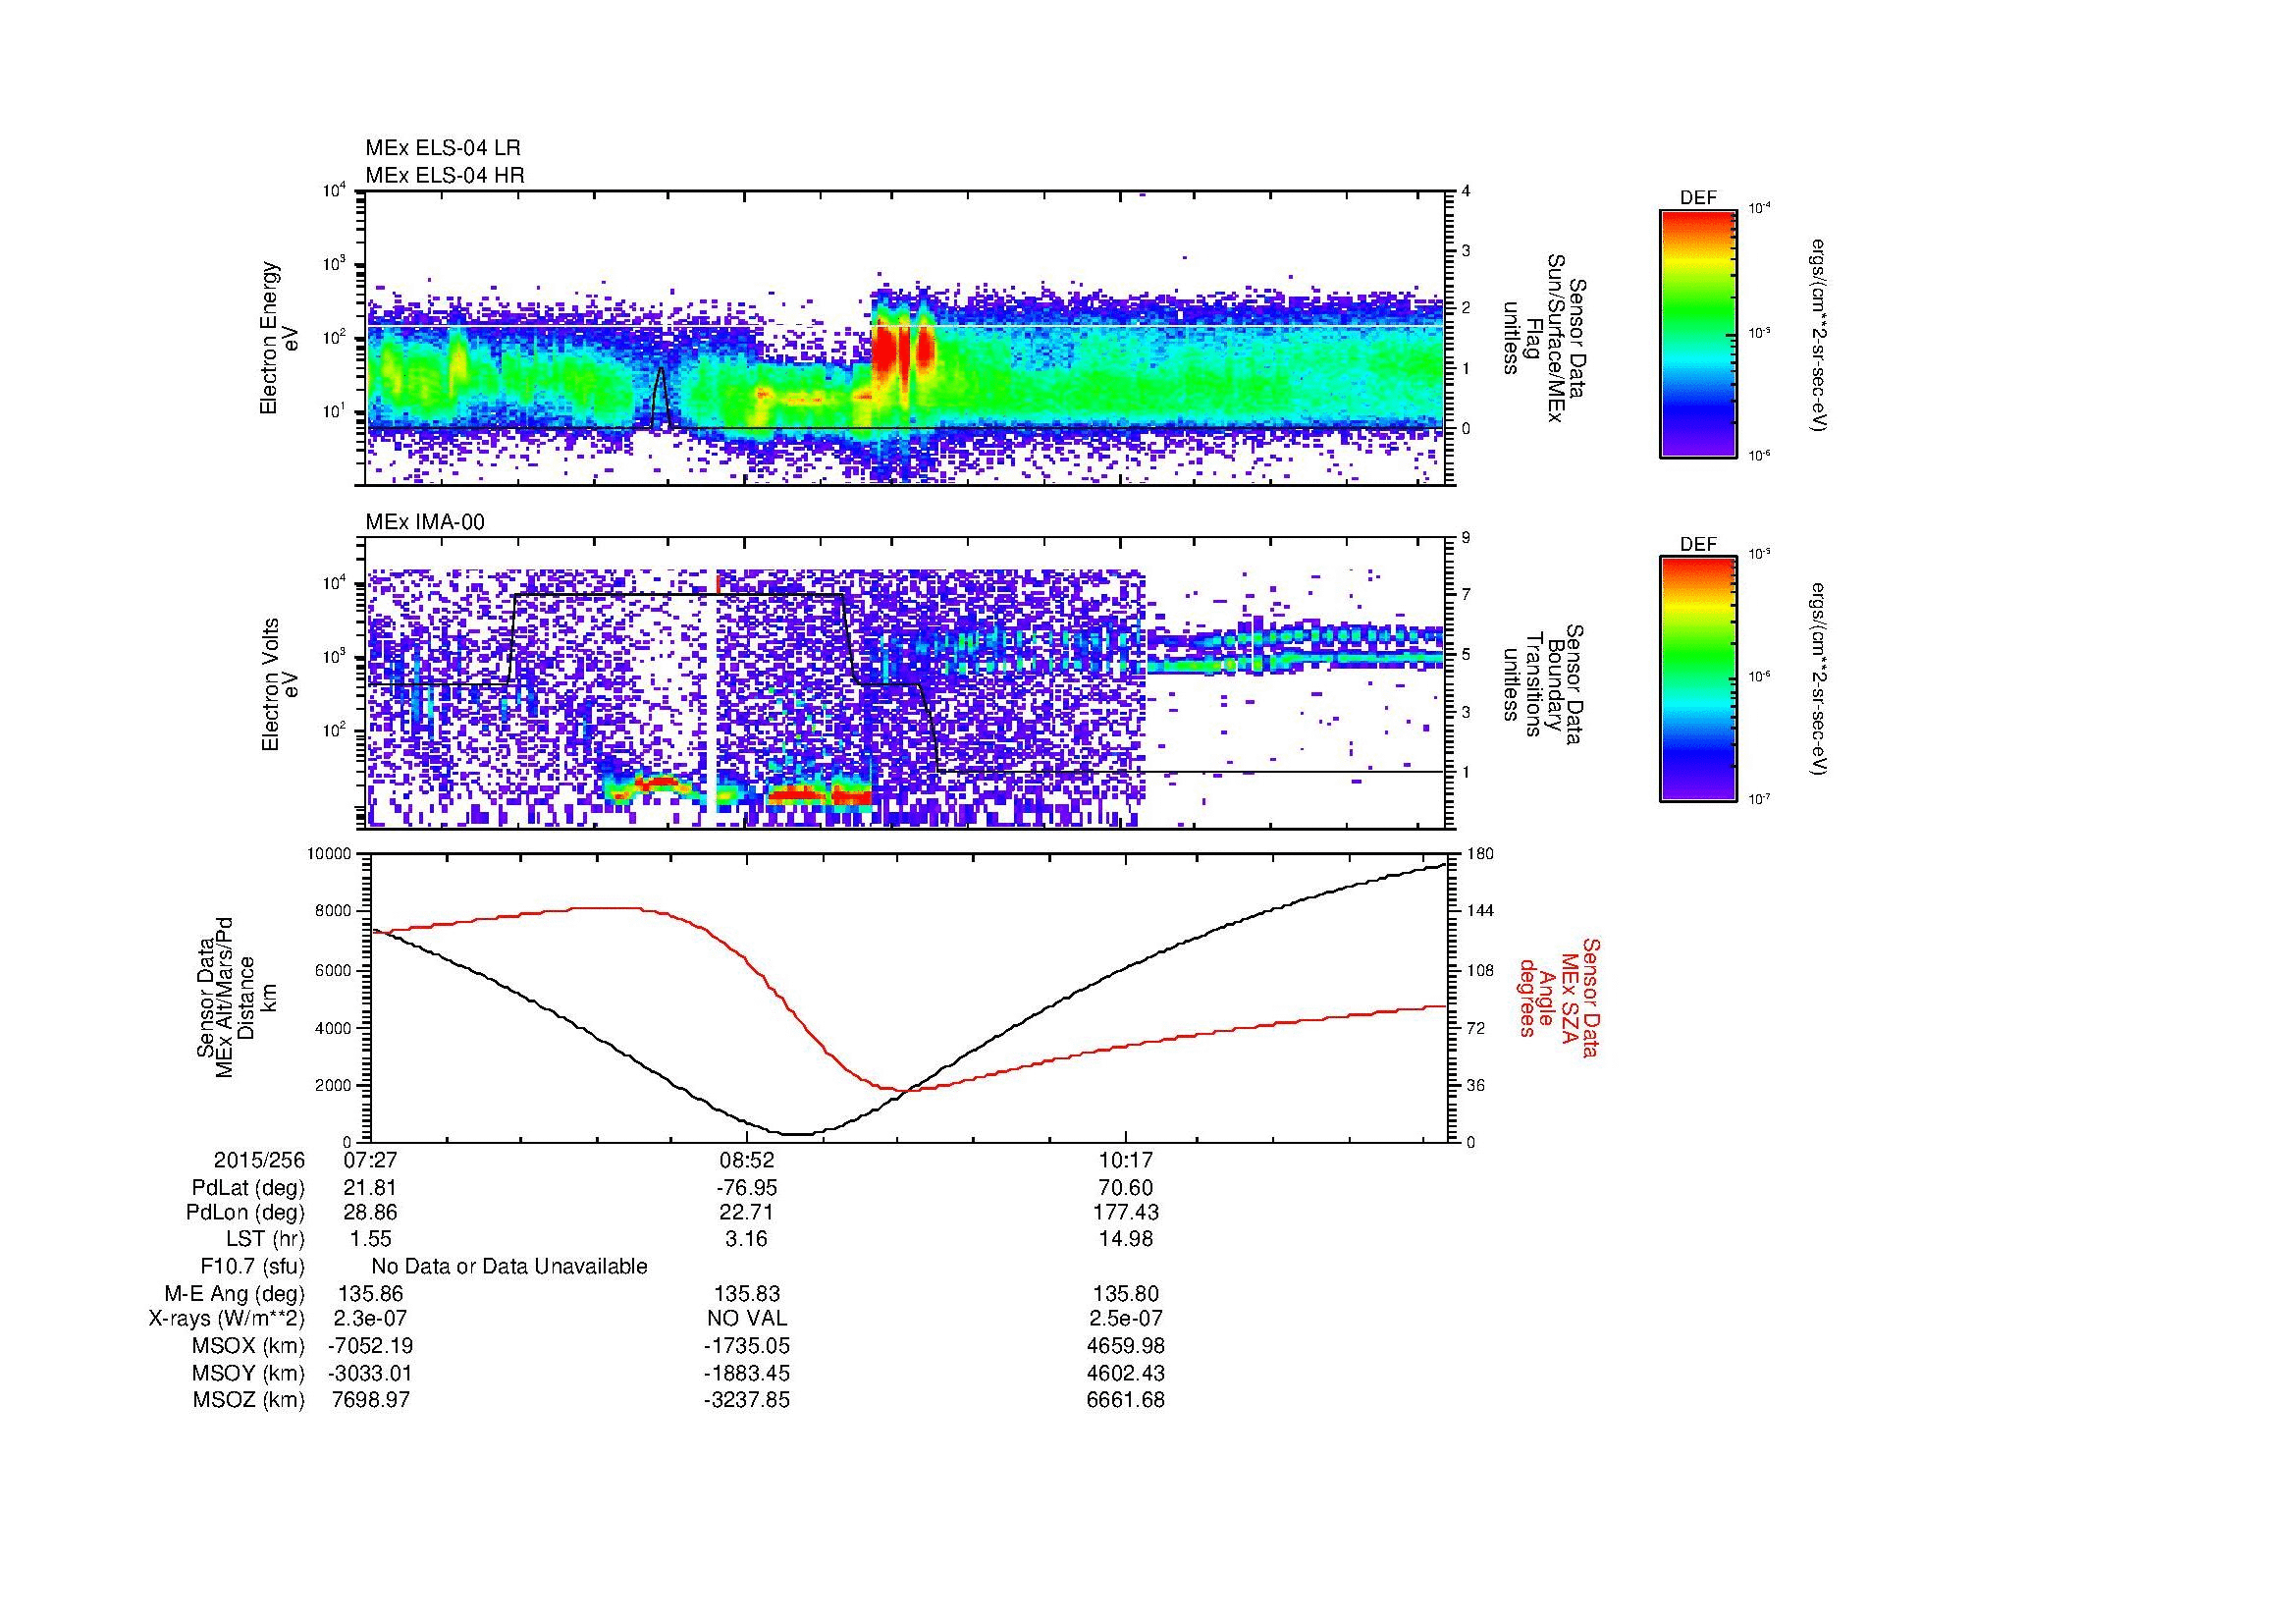Screen dimensions: 2296x1623
Task: Click the black flag spike in ELS panel
Action: (x=660, y=398)
